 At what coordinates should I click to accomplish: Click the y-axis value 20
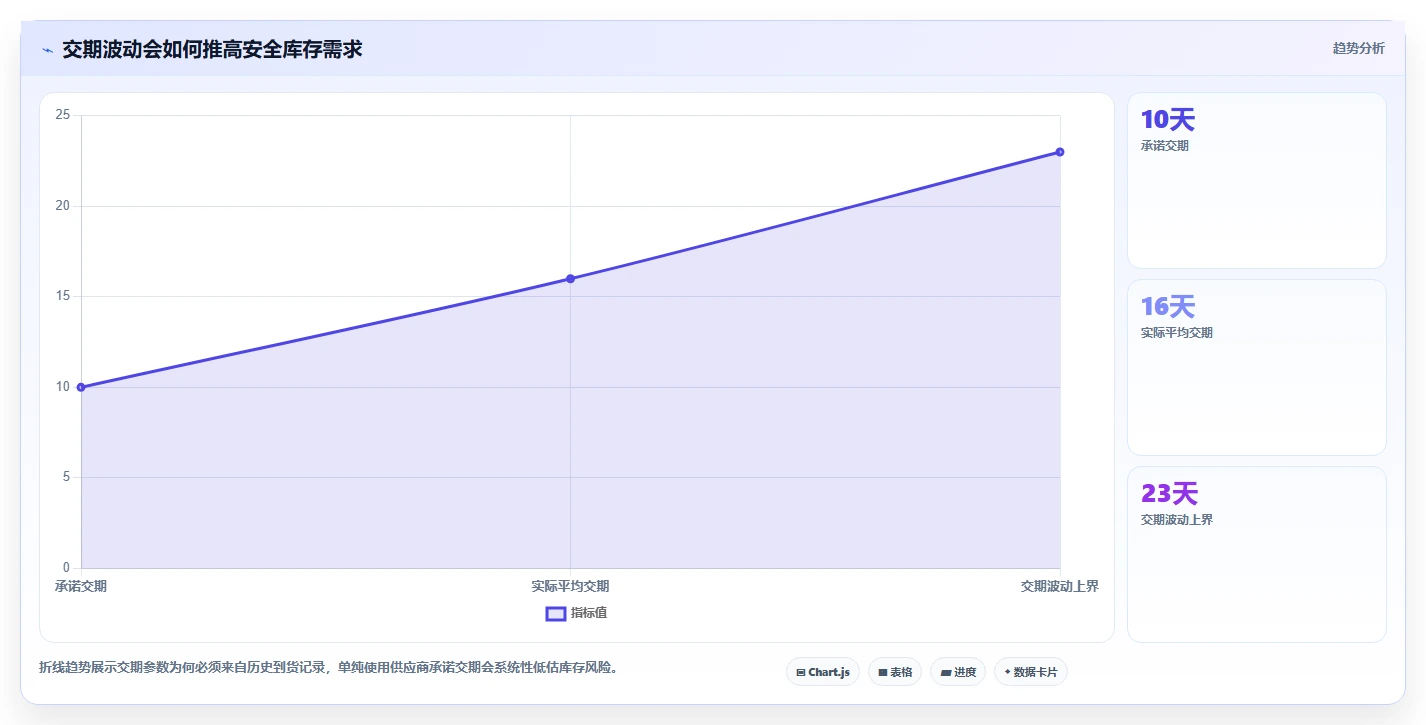pyautogui.click(x=63, y=206)
